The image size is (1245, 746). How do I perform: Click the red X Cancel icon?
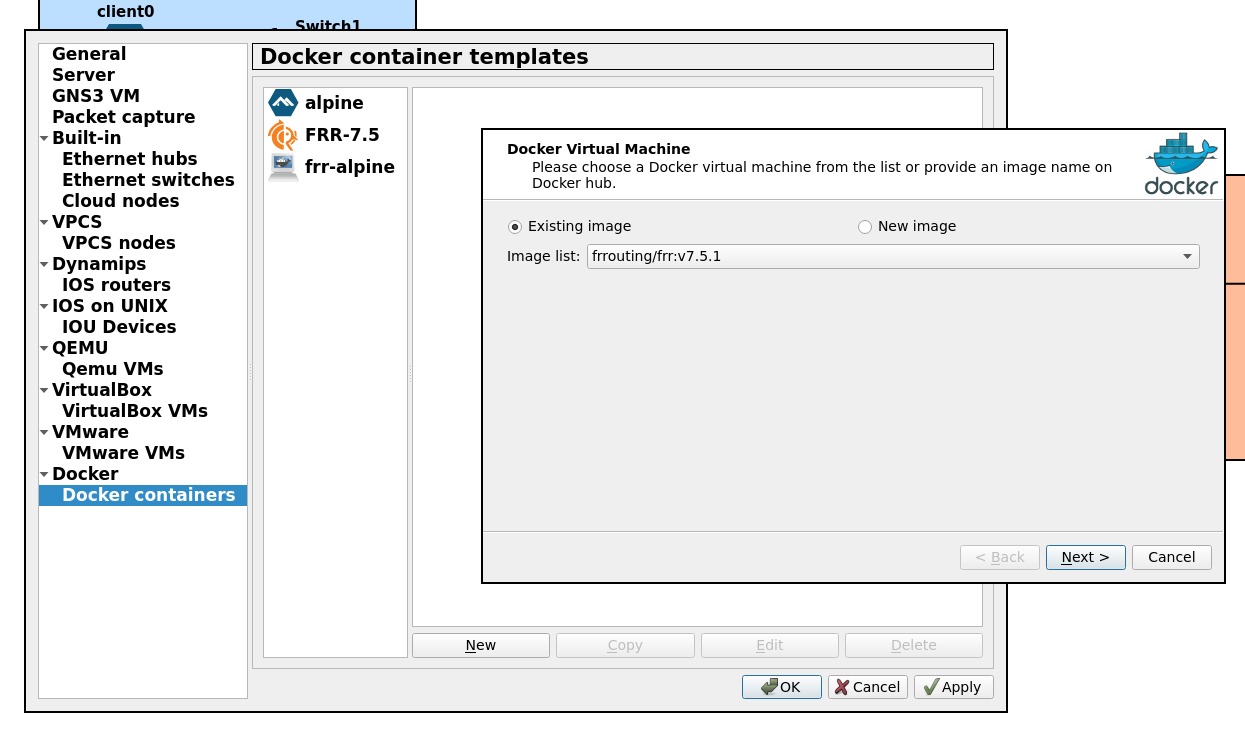point(842,687)
